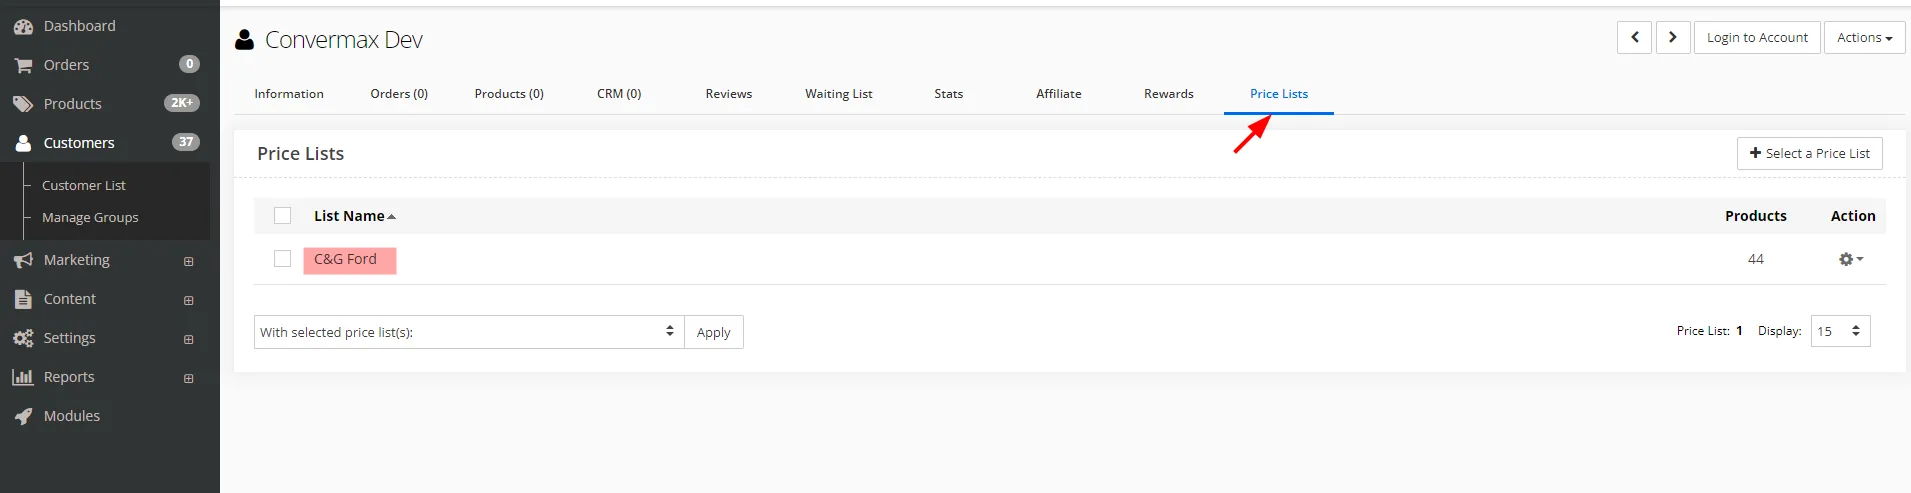Change the Display count selector

[1840, 331]
